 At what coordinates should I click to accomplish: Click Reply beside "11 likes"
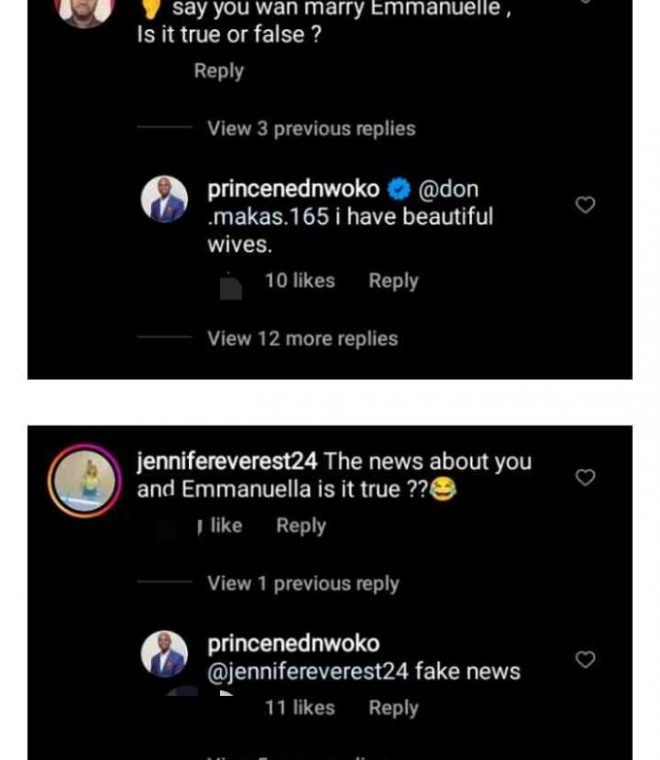tap(393, 708)
